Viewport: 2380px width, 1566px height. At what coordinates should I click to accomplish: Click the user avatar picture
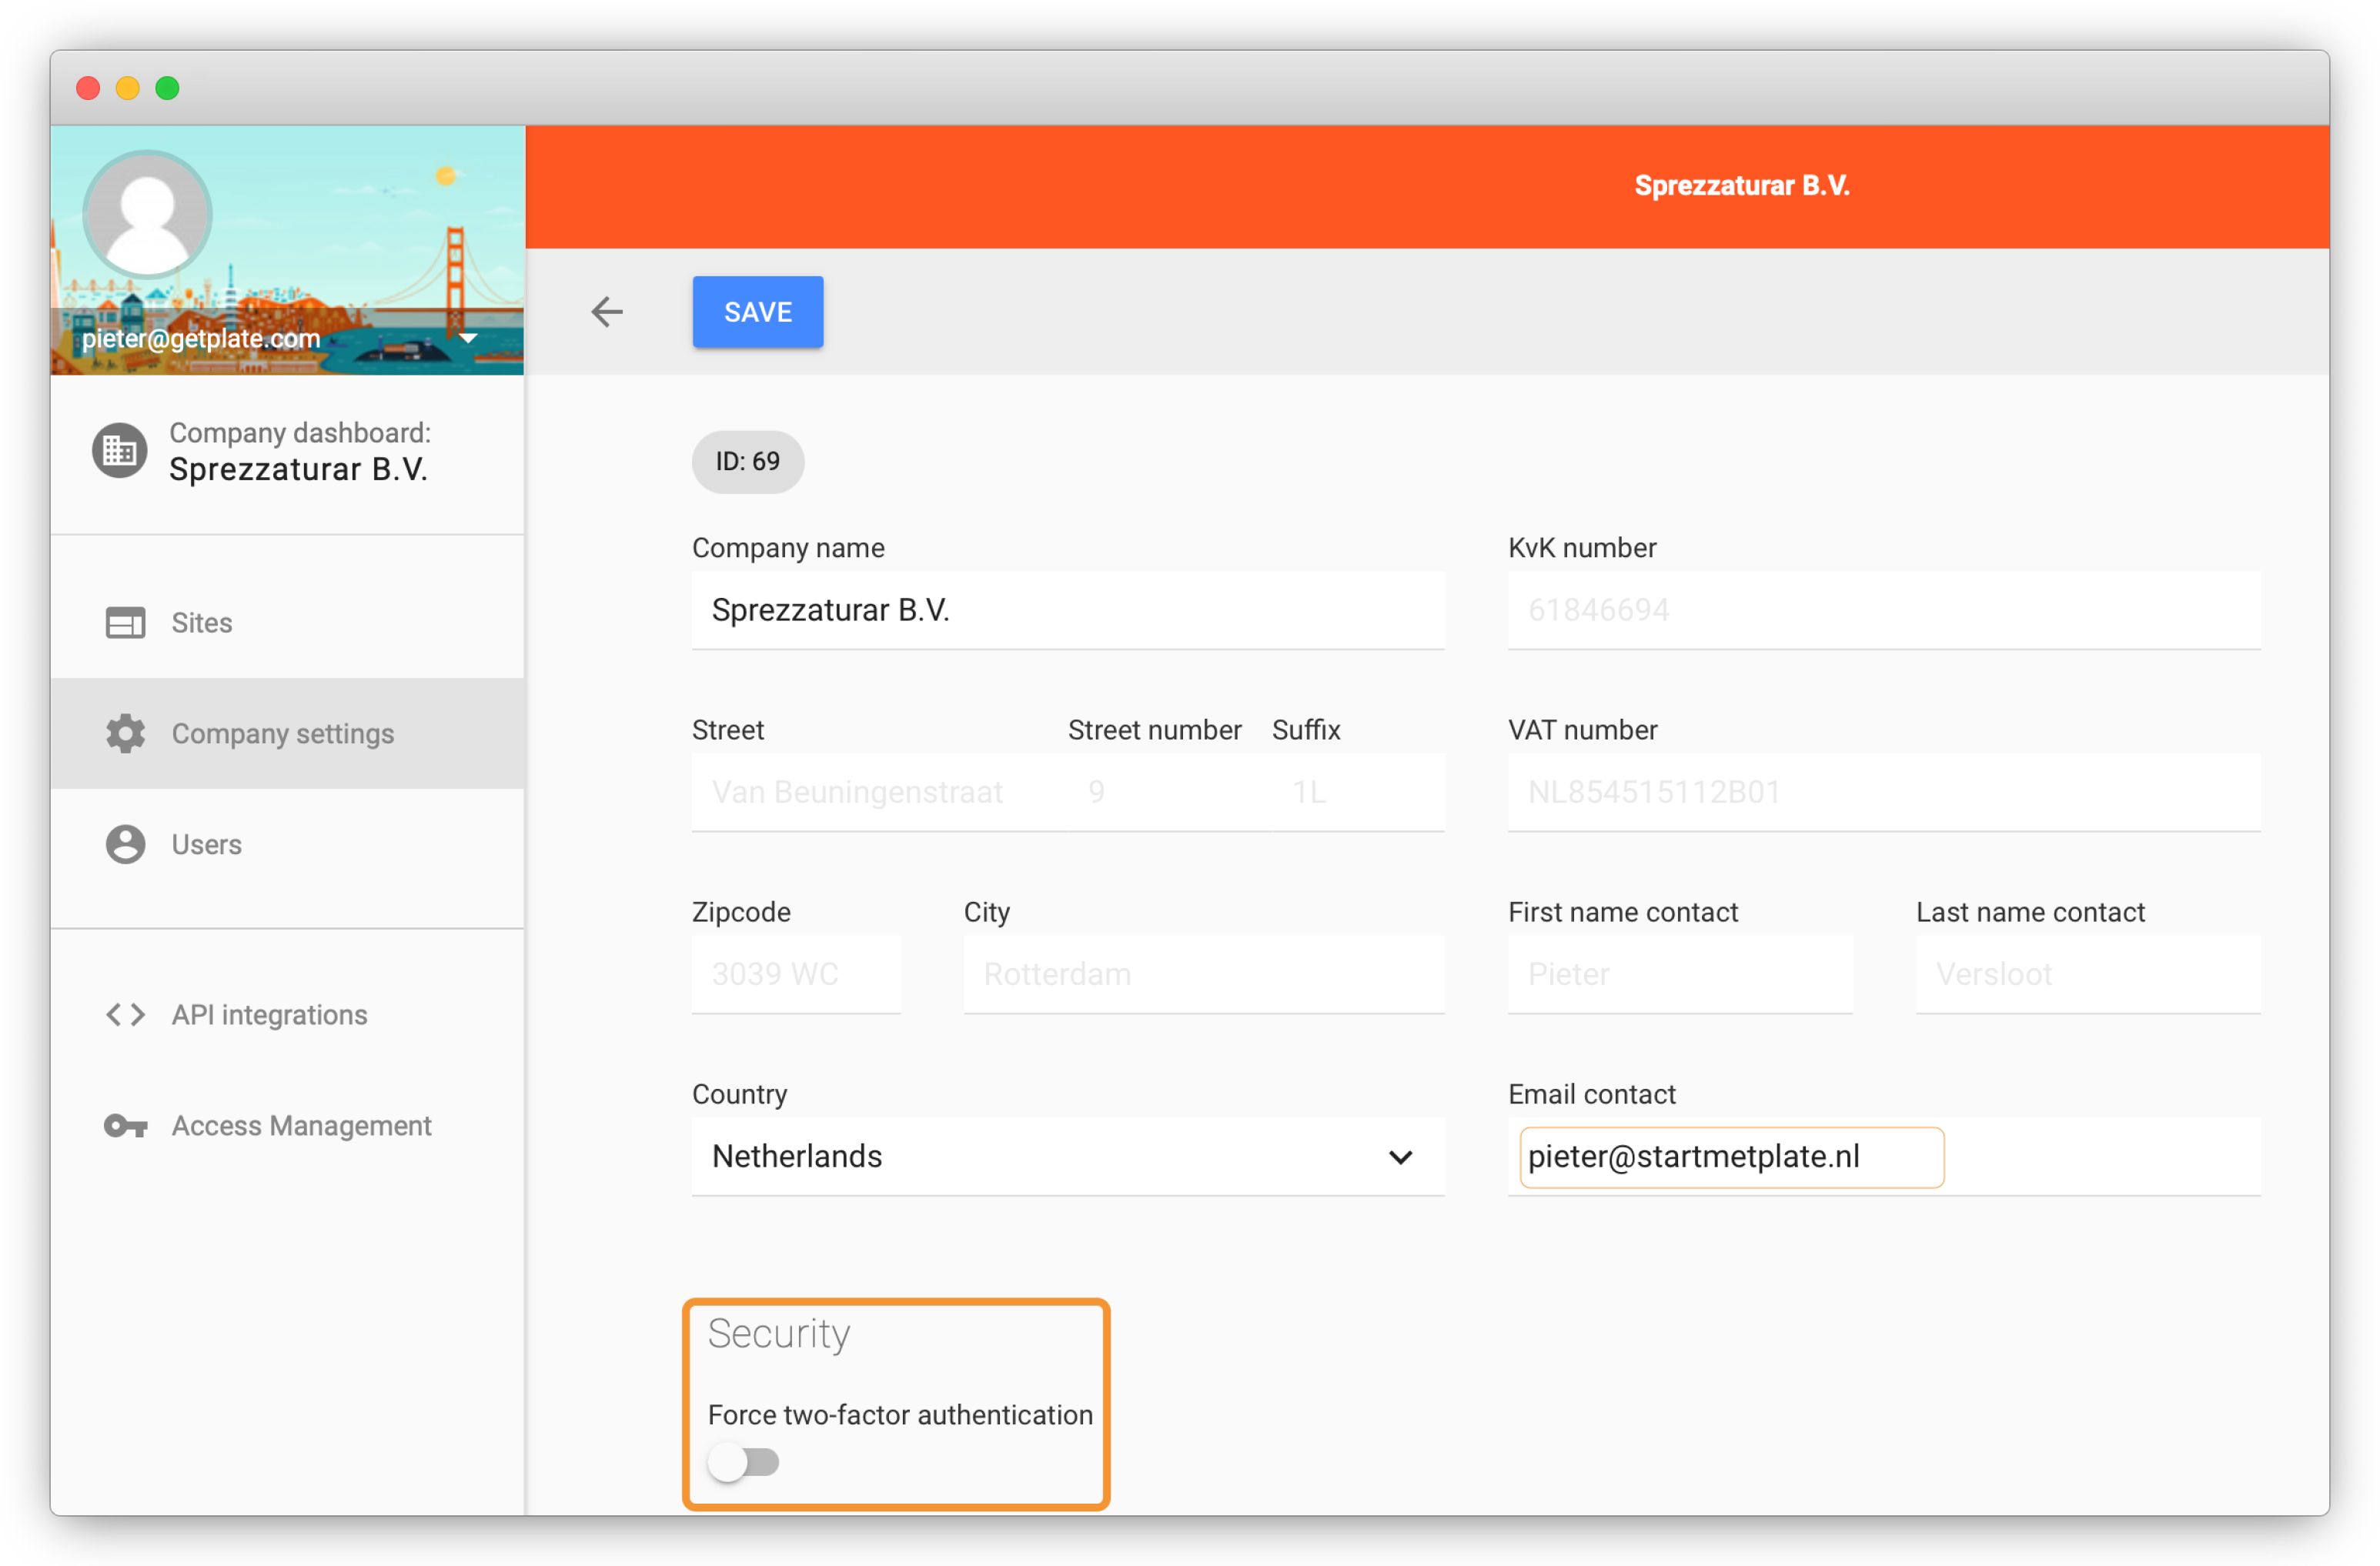pos(147,213)
